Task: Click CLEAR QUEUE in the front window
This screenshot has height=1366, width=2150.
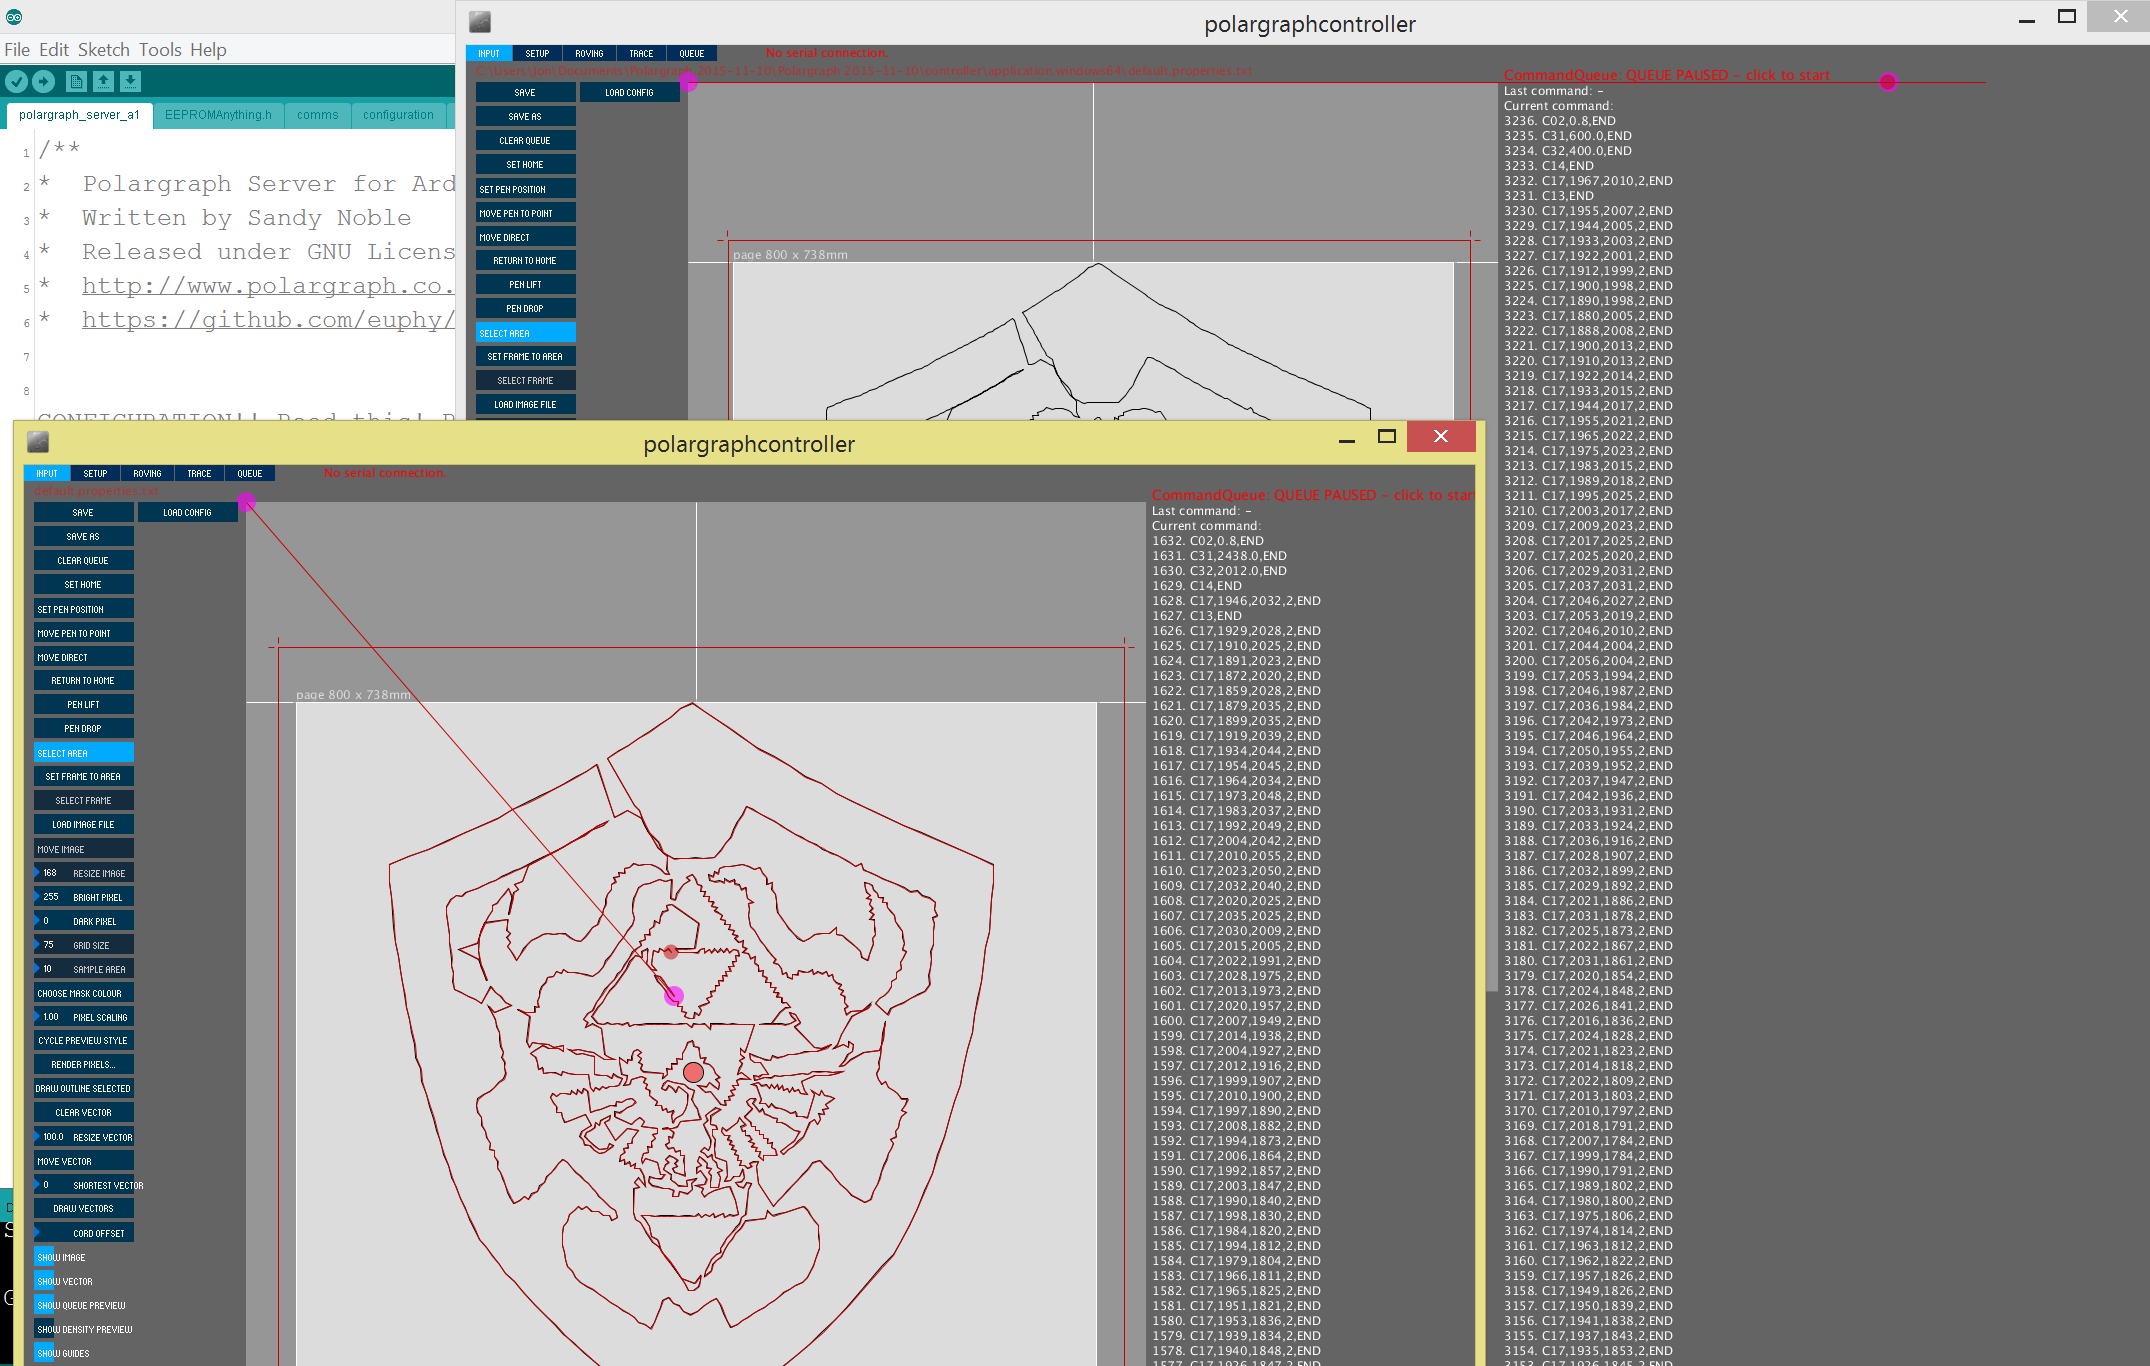Action: pos(84,560)
